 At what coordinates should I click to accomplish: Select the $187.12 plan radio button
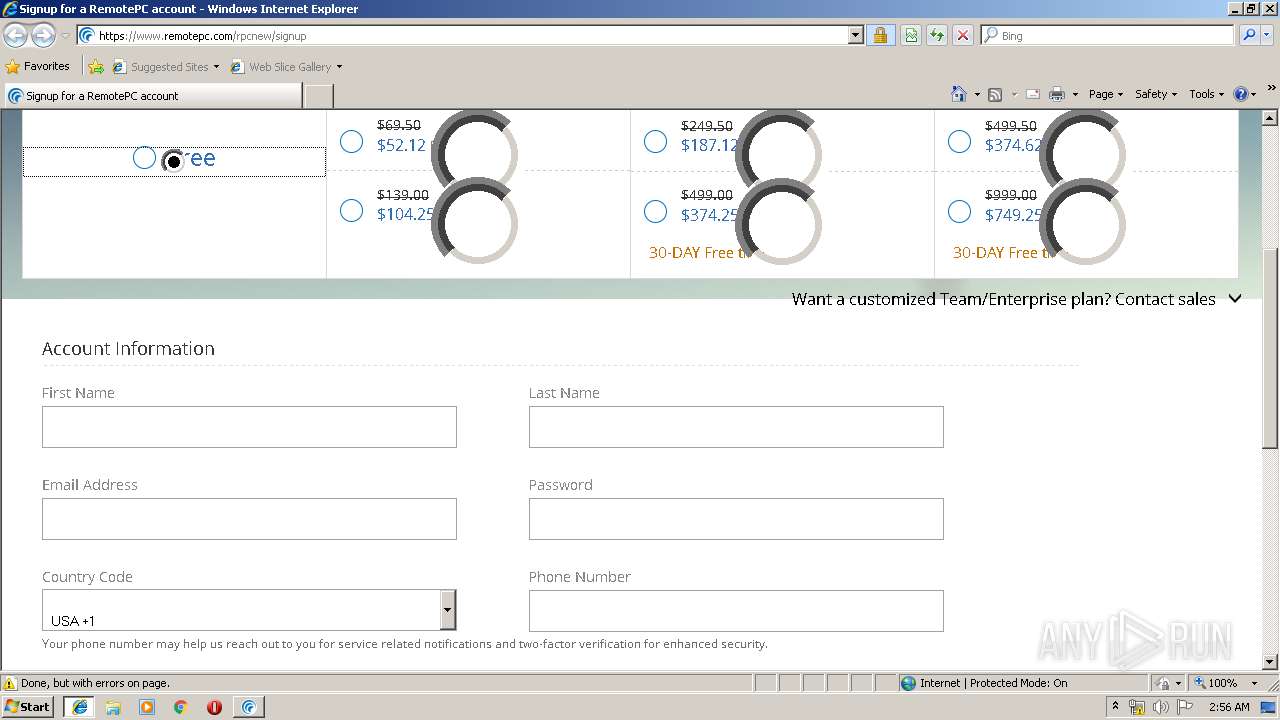(x=655, y=141)
